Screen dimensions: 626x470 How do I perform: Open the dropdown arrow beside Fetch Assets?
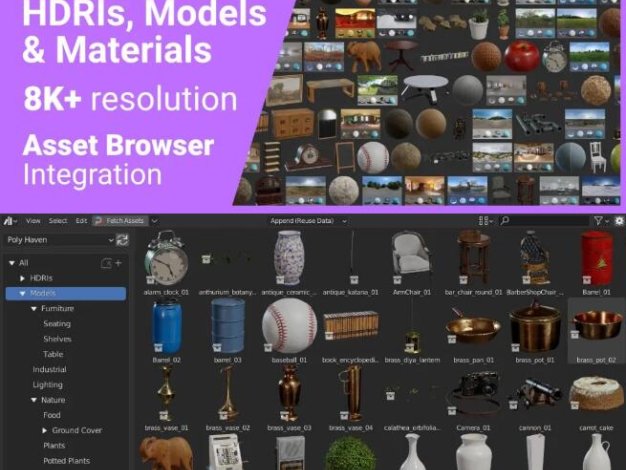click(x=154, y=221)
